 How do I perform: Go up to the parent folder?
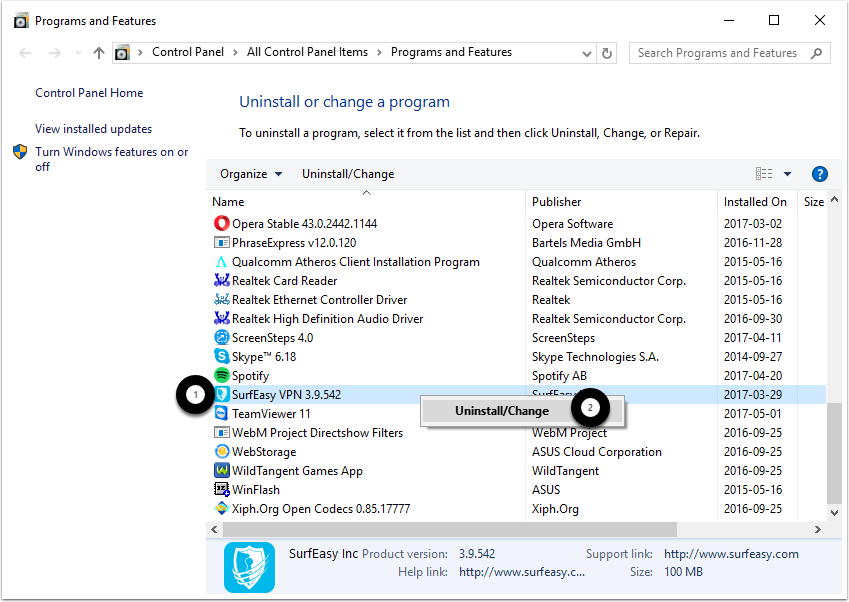(x=99, y=53)
